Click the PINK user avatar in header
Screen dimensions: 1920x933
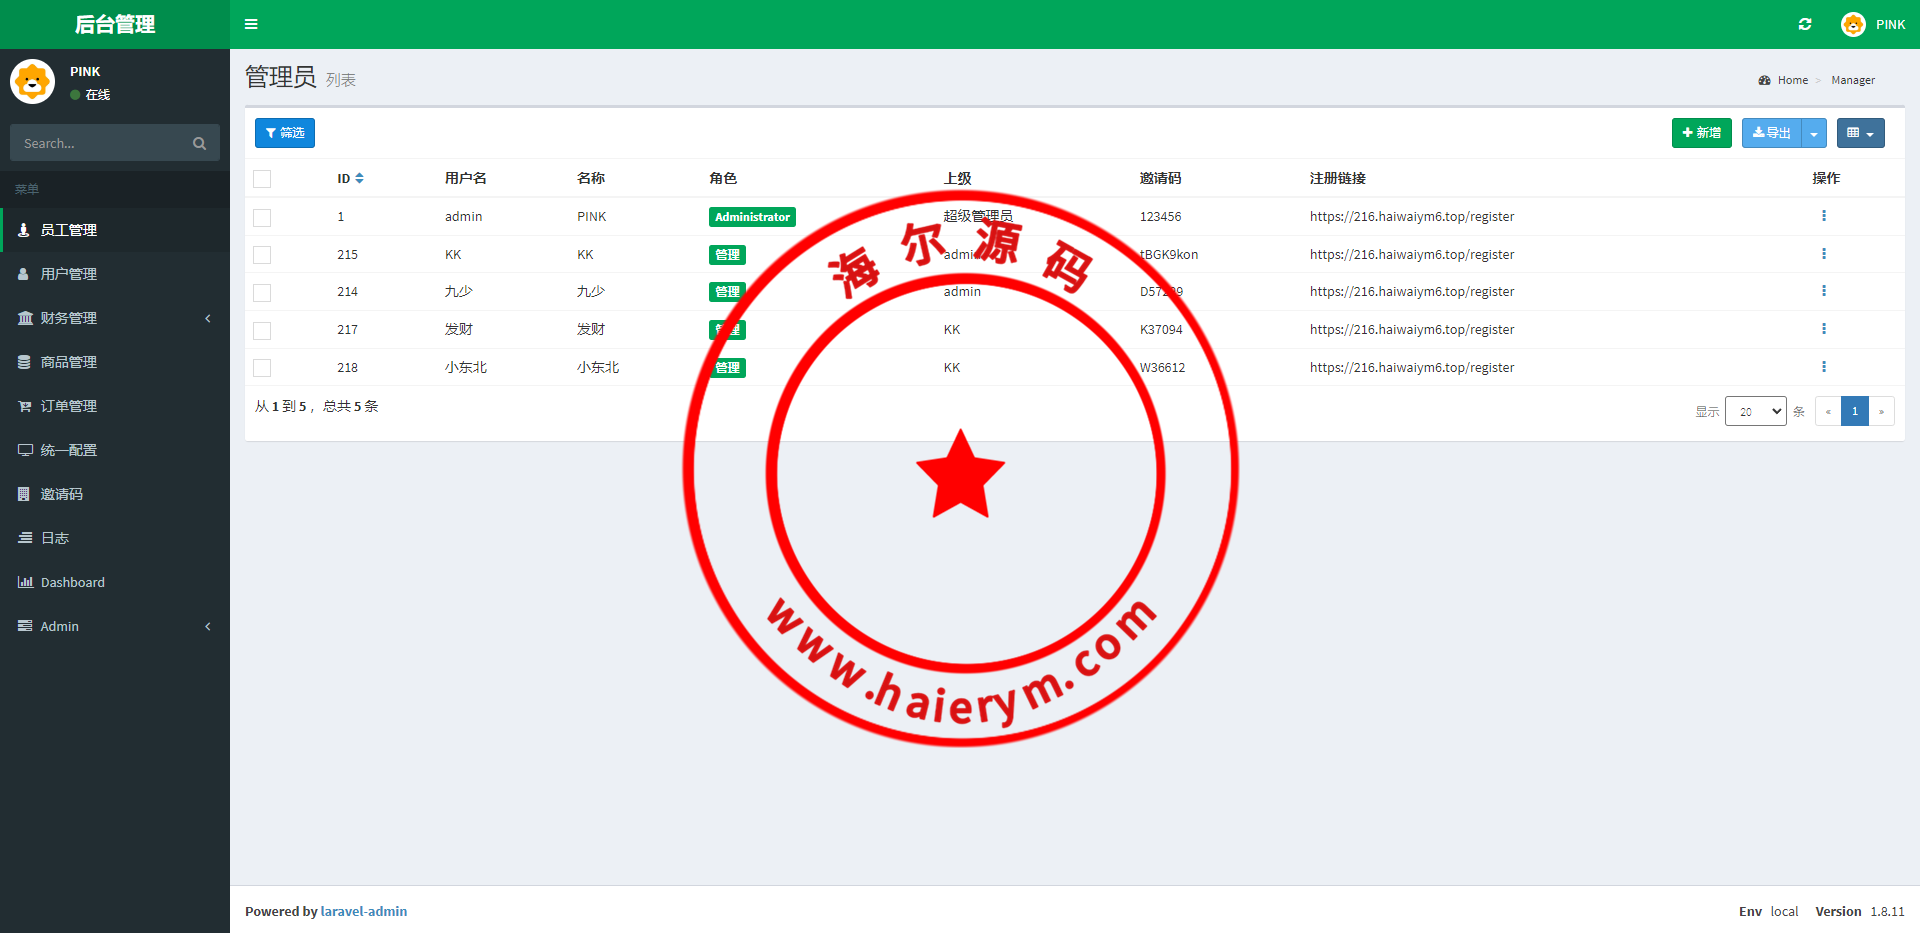coord(1853,24)
